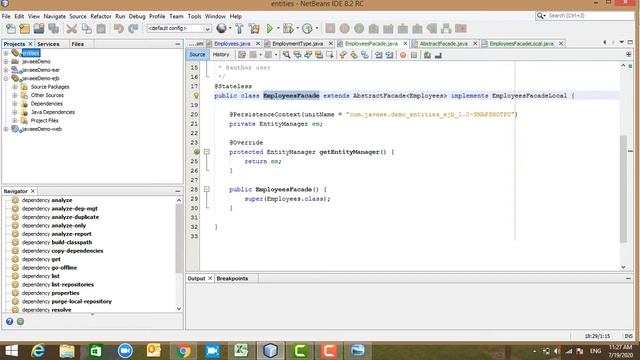
Task: Select the Dependencies tree item
Action: tap(47, 104)
